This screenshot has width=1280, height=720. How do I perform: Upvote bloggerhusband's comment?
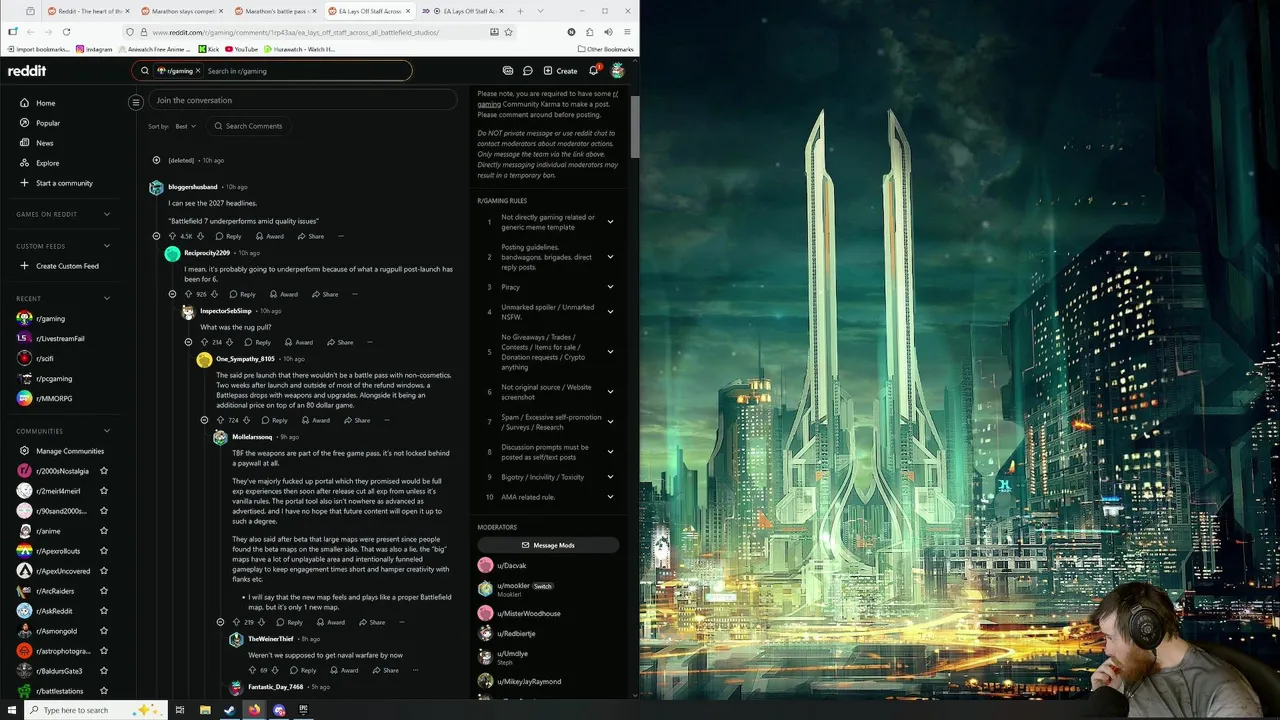pyautogui.click(x=172, y=236)
